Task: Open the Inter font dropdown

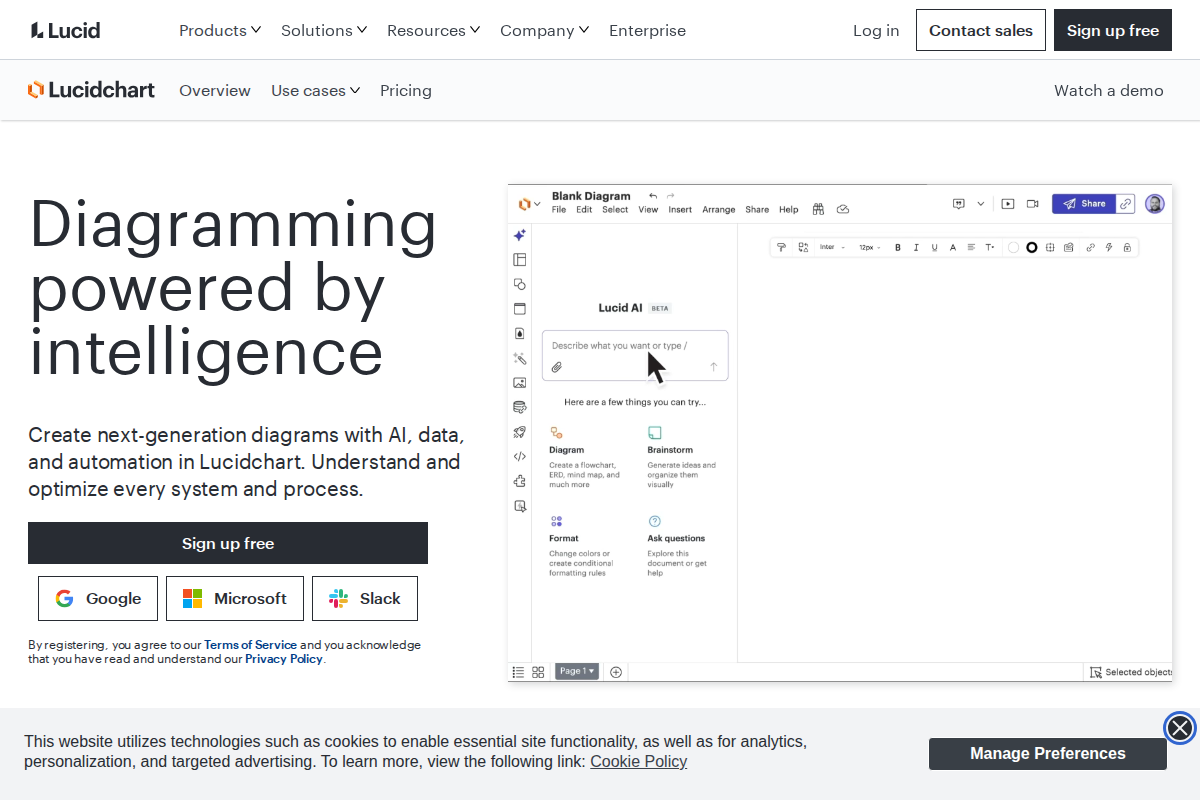Action: 832,247
